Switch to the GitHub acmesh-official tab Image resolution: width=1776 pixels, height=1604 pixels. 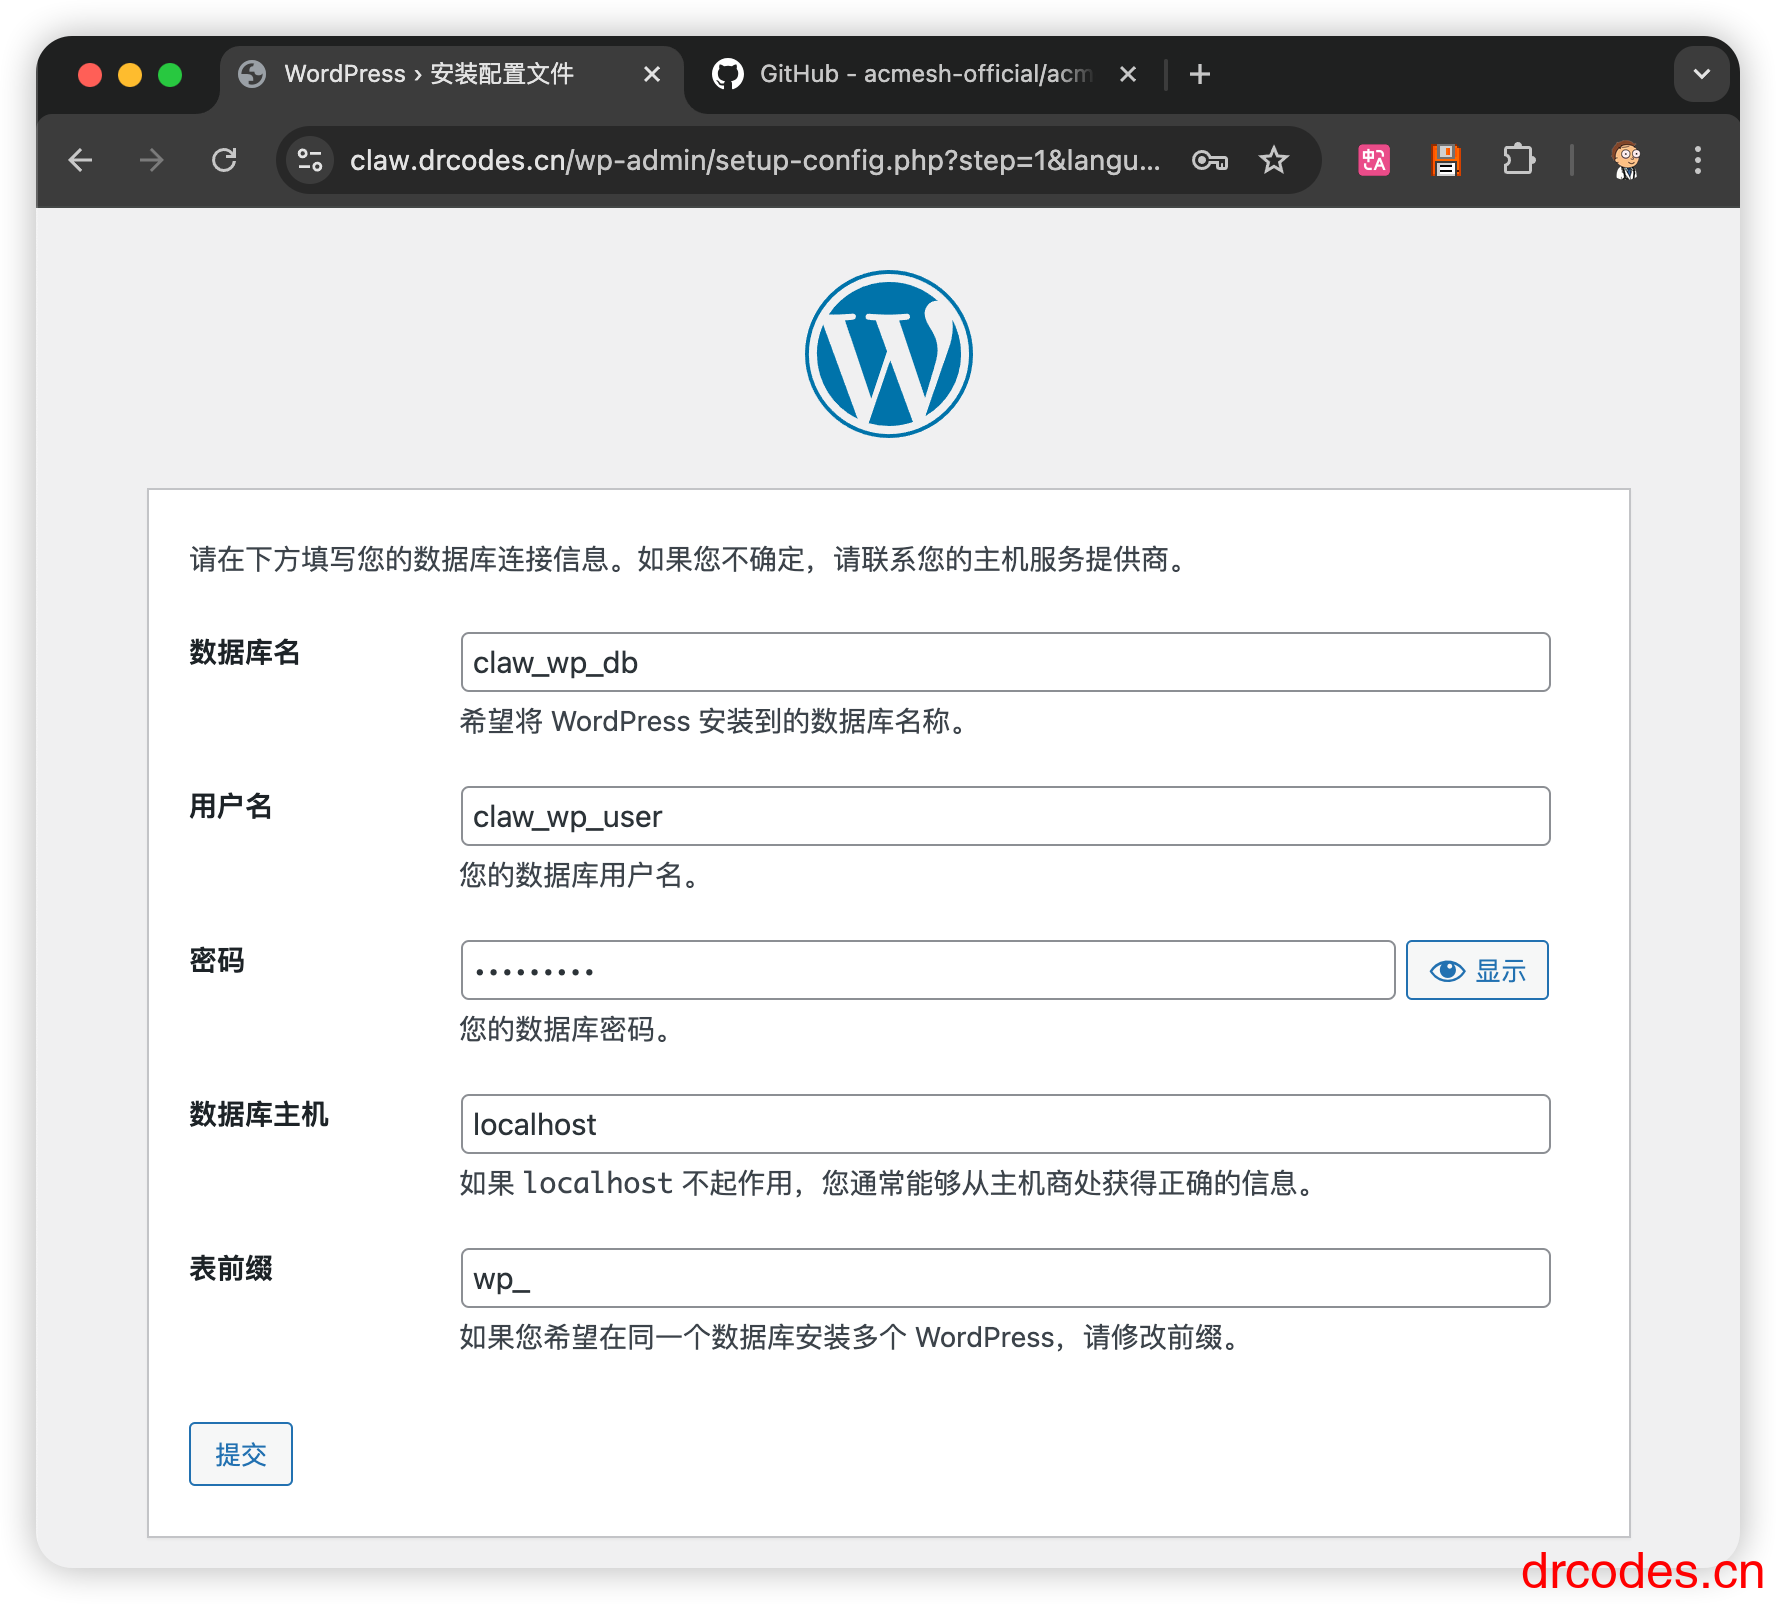click(925, 74)
